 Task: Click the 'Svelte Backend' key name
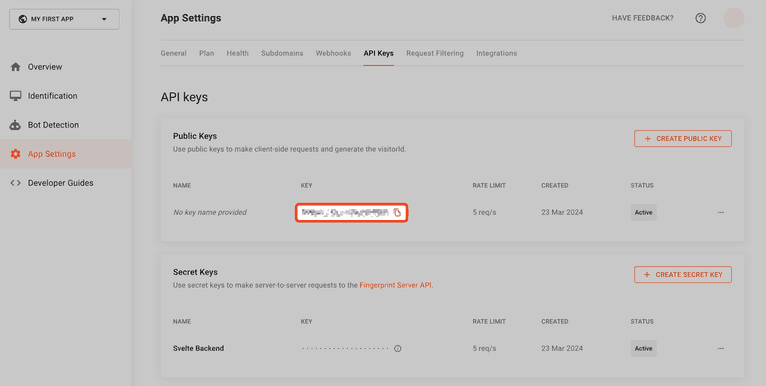[198, 348]
